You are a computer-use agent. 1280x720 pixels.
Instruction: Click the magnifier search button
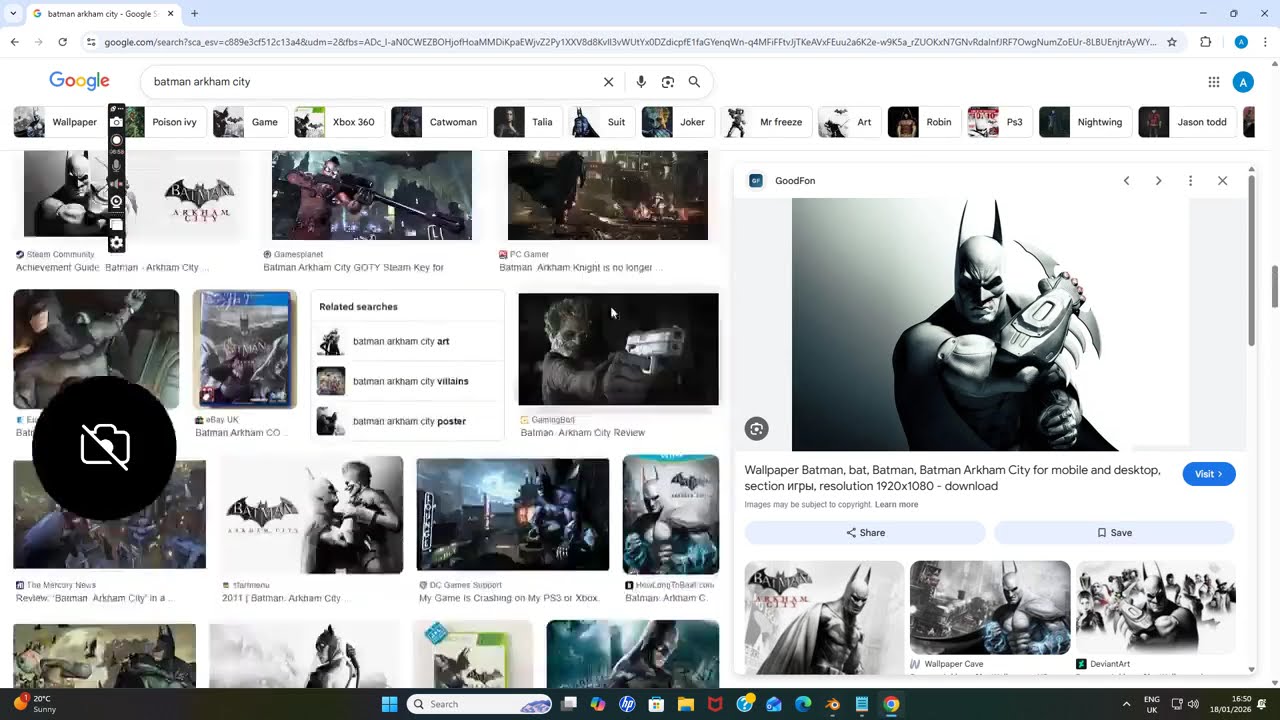(x=694, y=82)
